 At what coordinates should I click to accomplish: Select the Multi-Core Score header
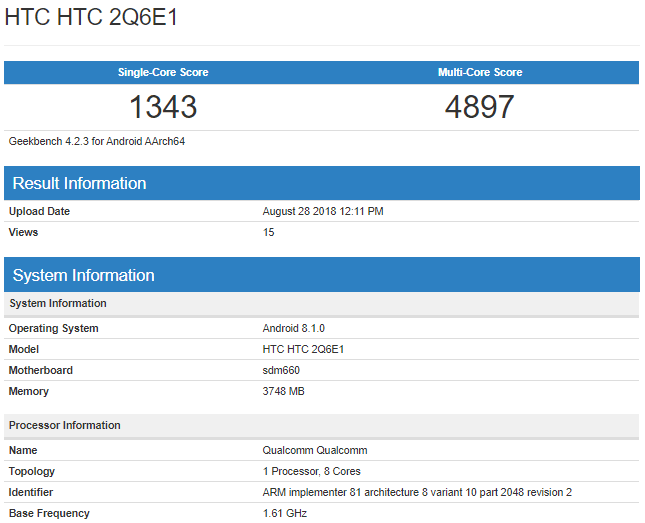tap(480, 73)
